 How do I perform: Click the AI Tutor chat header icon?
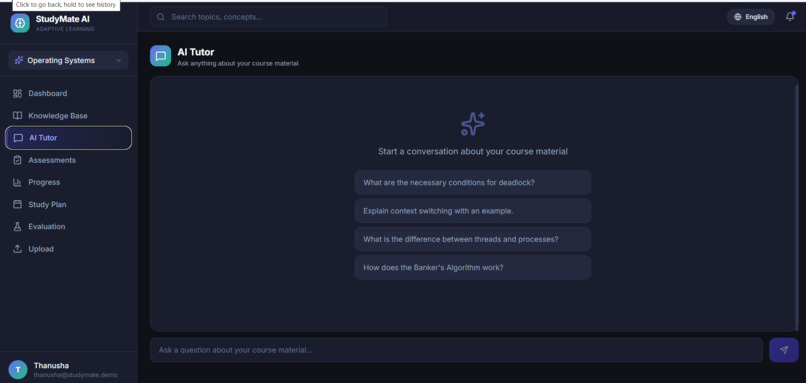160,56
